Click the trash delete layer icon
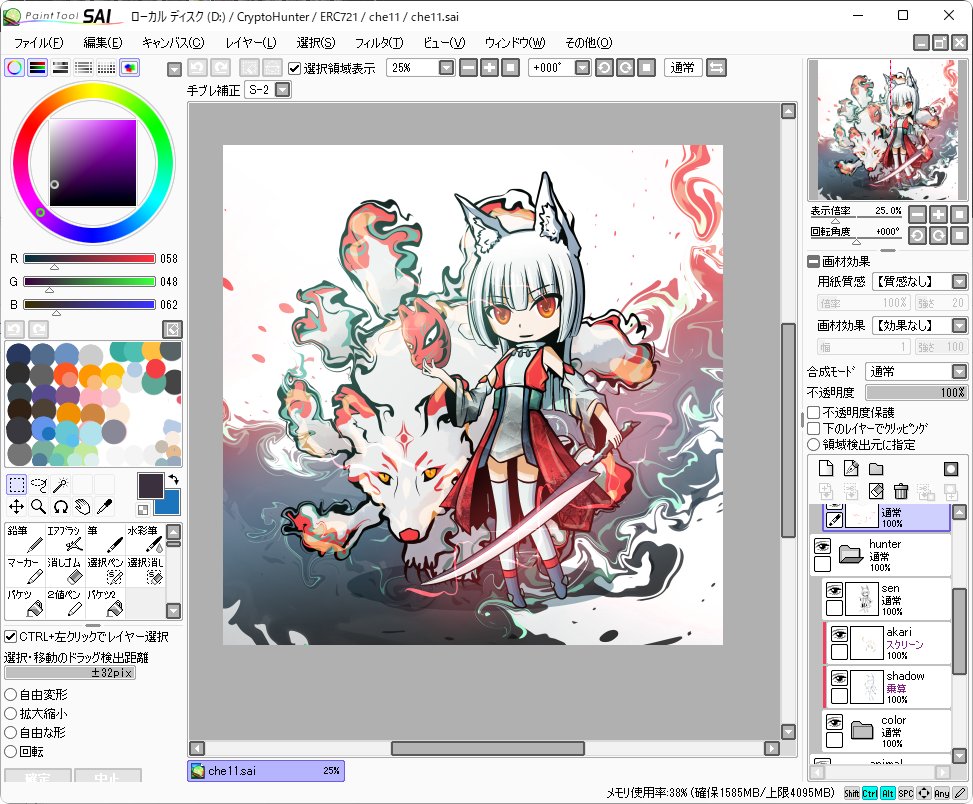The image size is (973, 804). tap(901, 491)
